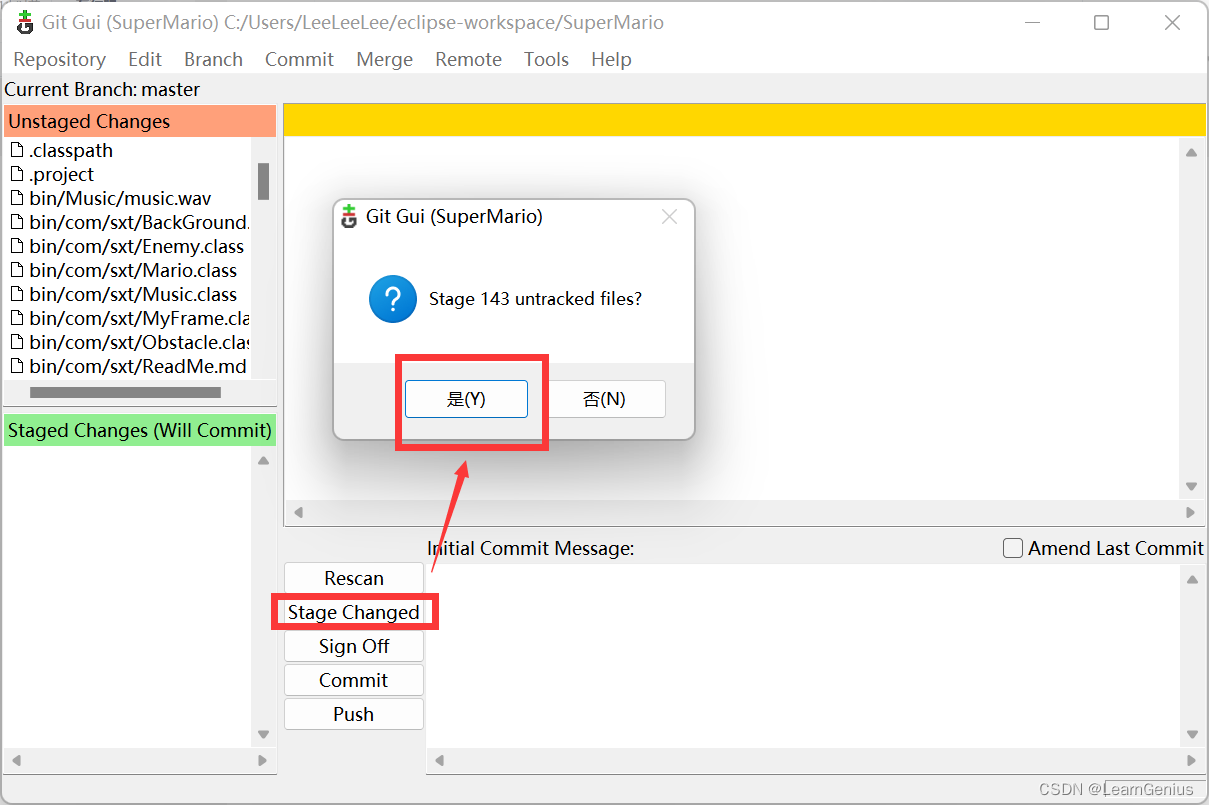Click the ReadMe.md file icon
Viewport: 1209px width, 805px height.
[16, 367]
